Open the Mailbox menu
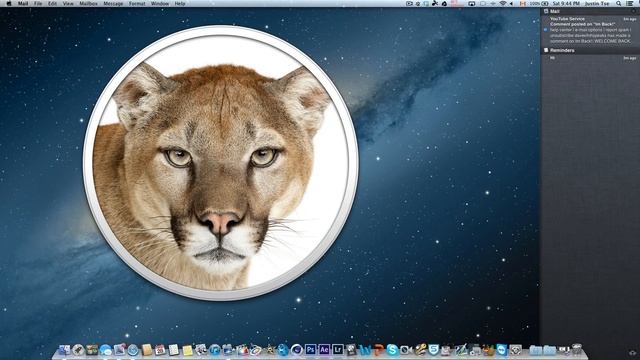The width and height of the screenshot is (640, 360). (88, 3)
